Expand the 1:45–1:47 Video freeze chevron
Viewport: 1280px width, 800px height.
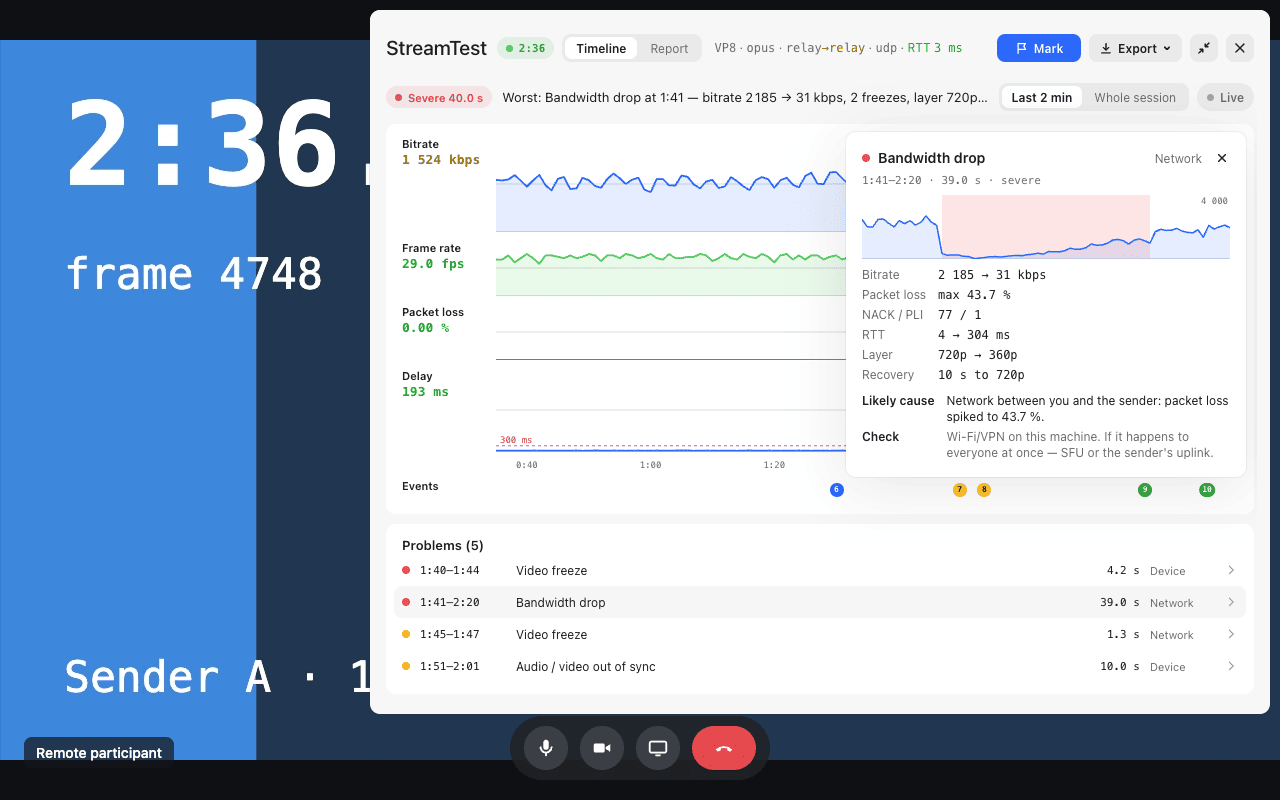1231,634
